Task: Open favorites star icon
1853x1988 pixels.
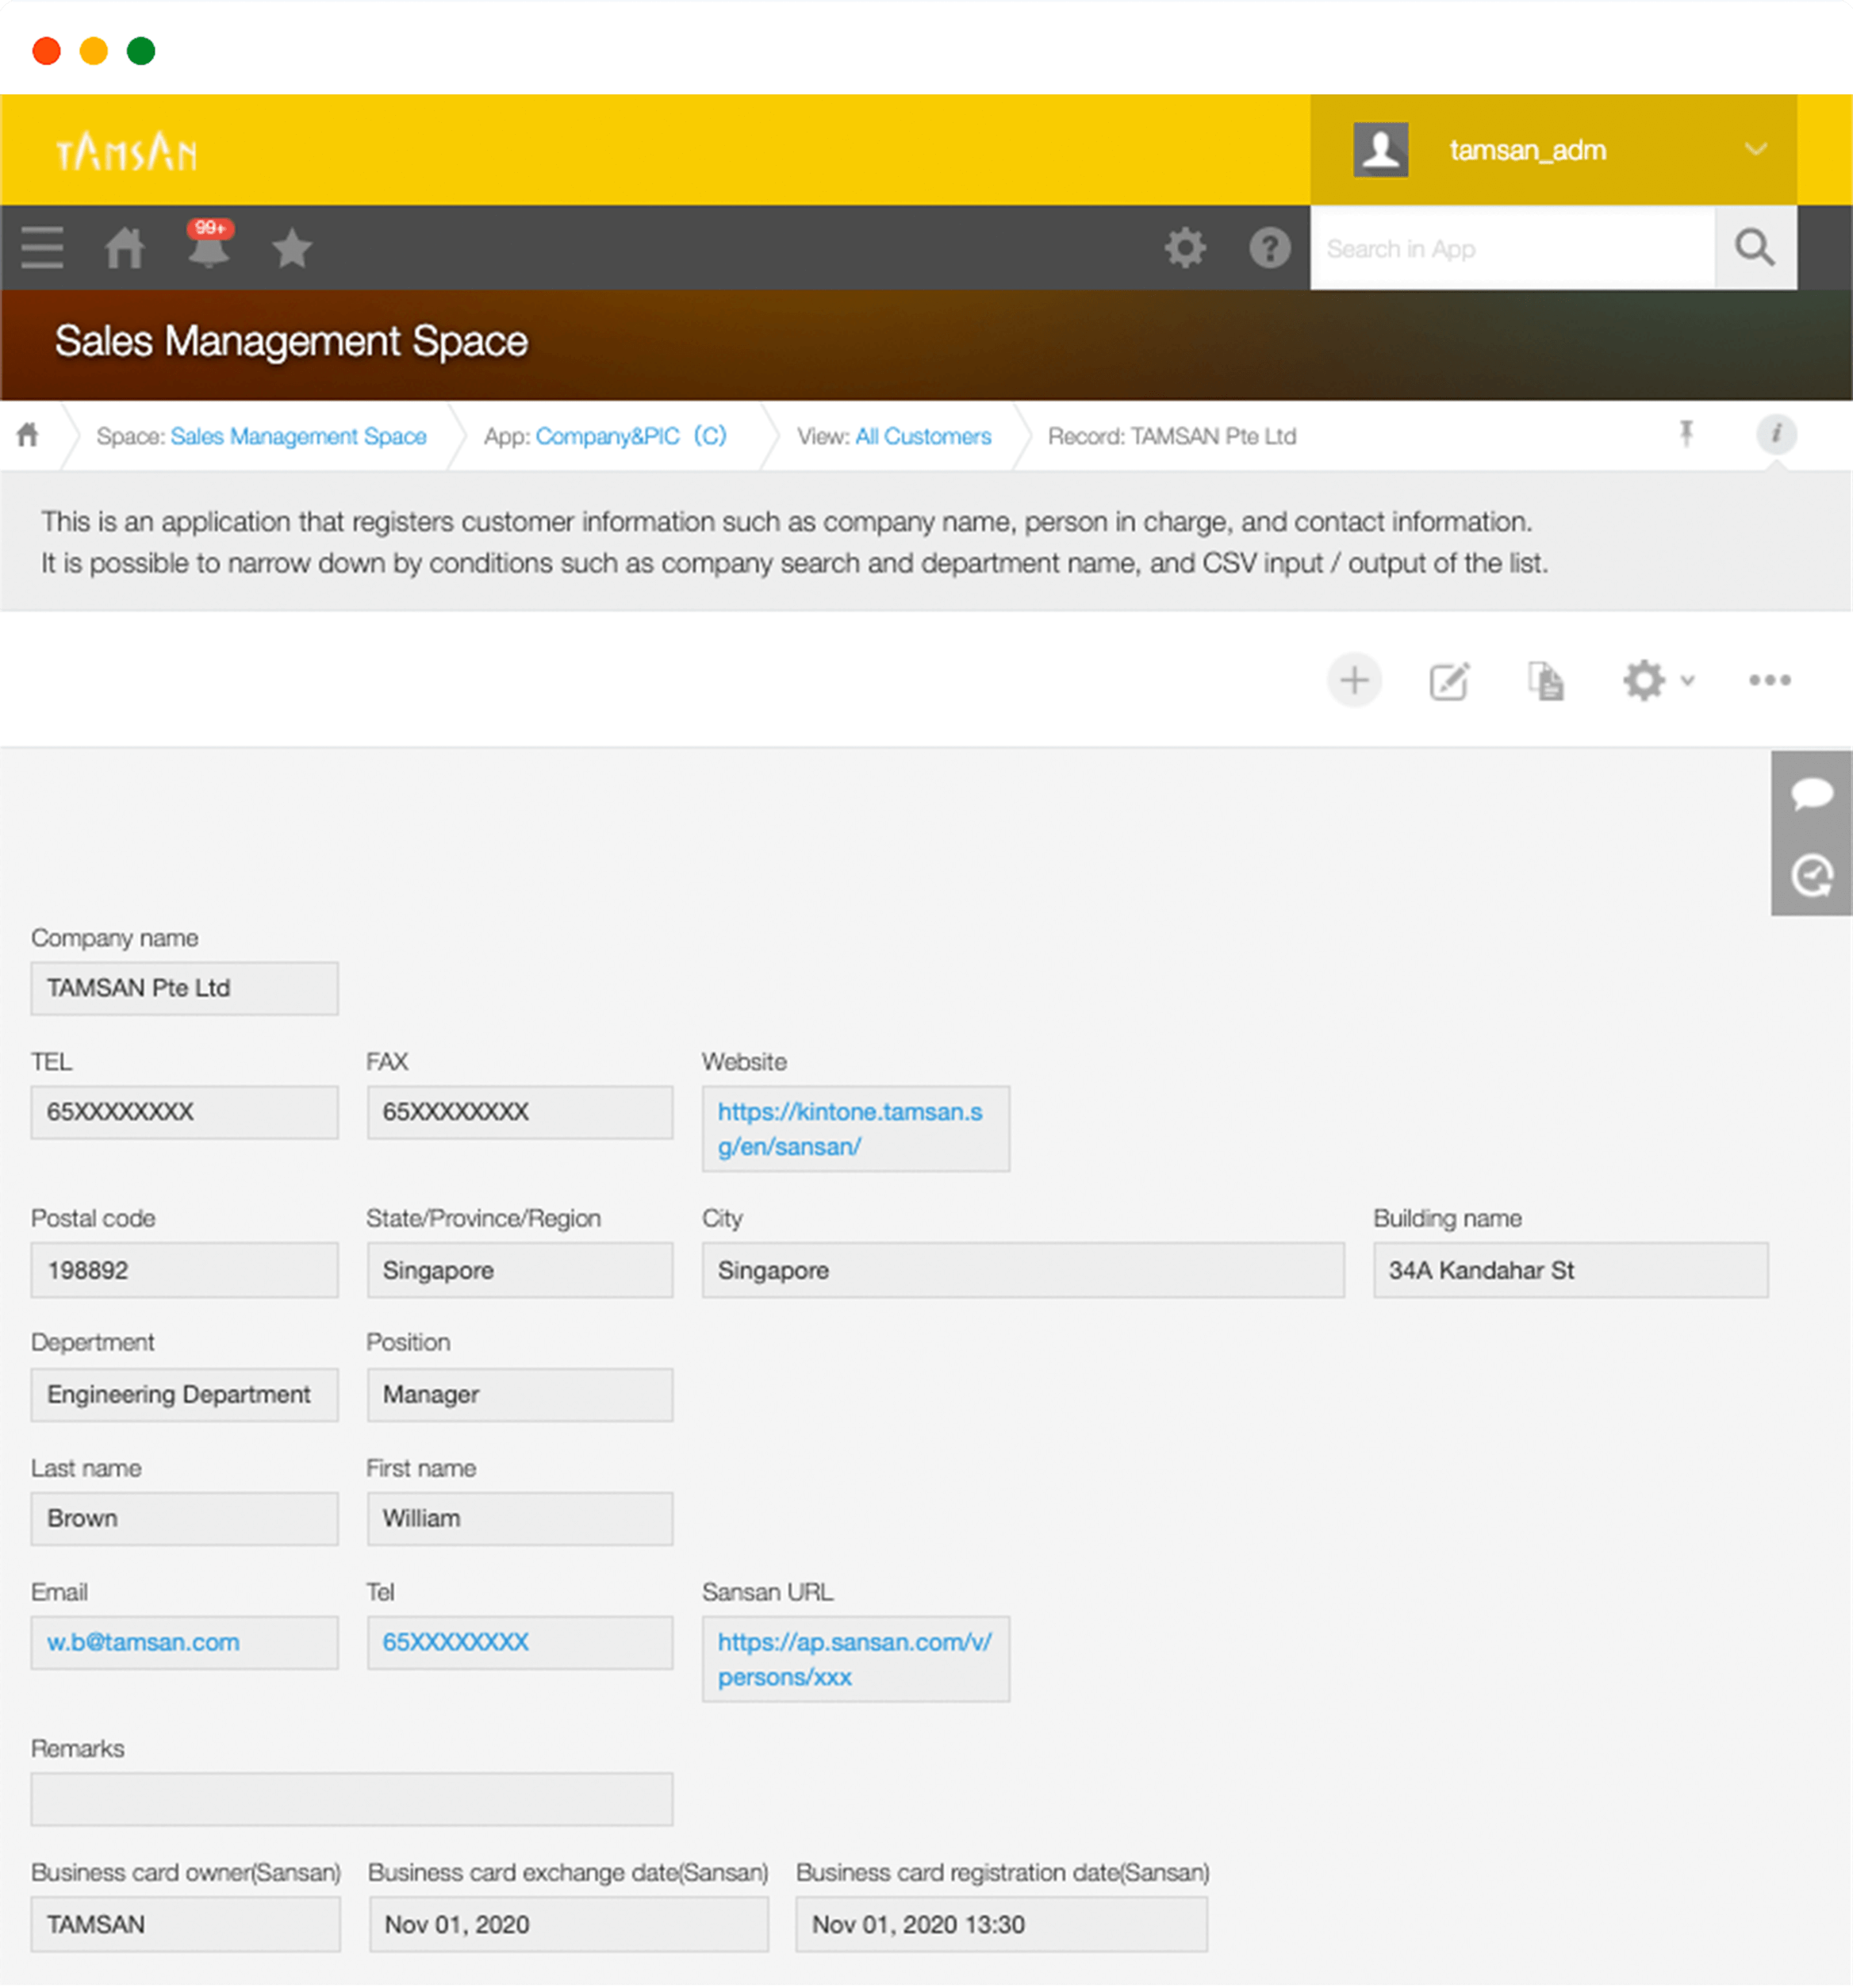Action: click(x=292, y=248)
